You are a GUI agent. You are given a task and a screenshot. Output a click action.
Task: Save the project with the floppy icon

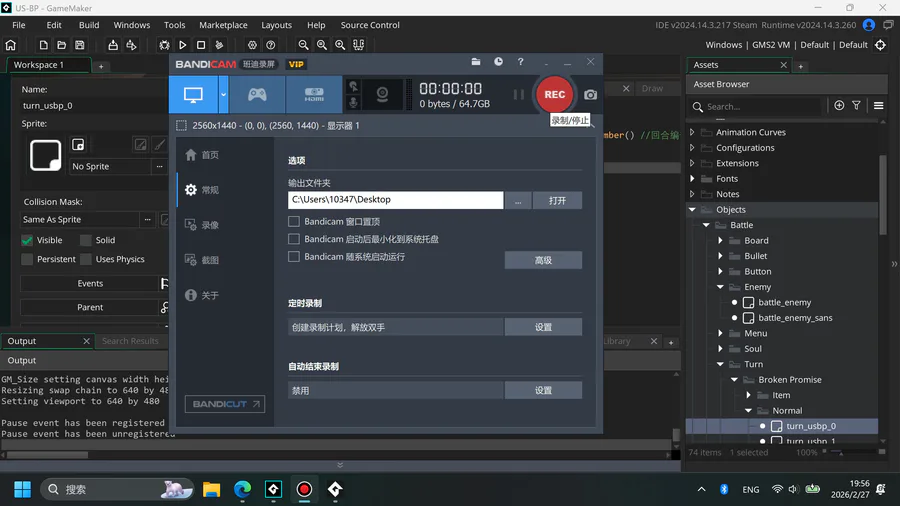(80, 45)
